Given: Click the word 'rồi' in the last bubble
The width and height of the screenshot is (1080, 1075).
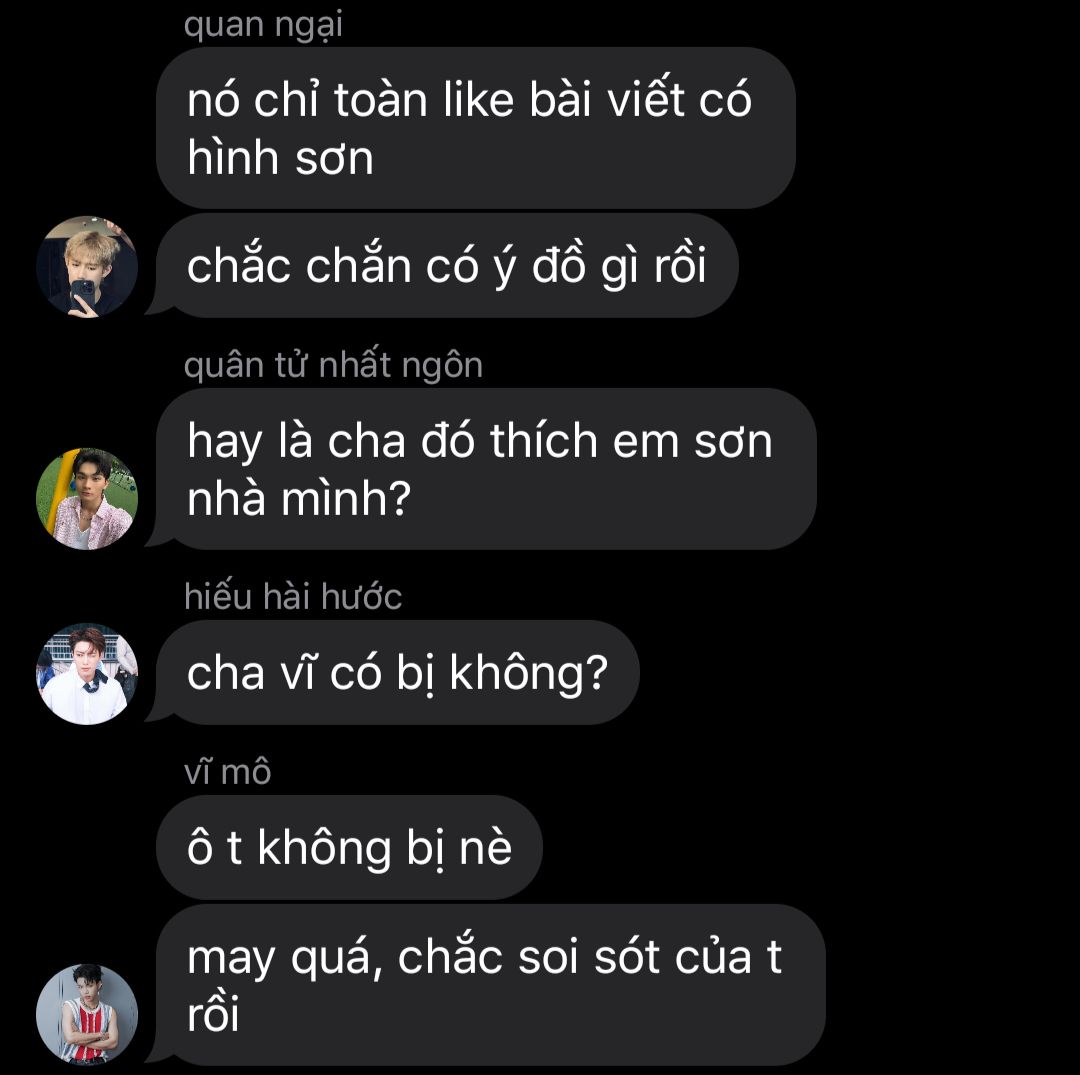Looking at the screenshot, I should tap(213, 1014).
